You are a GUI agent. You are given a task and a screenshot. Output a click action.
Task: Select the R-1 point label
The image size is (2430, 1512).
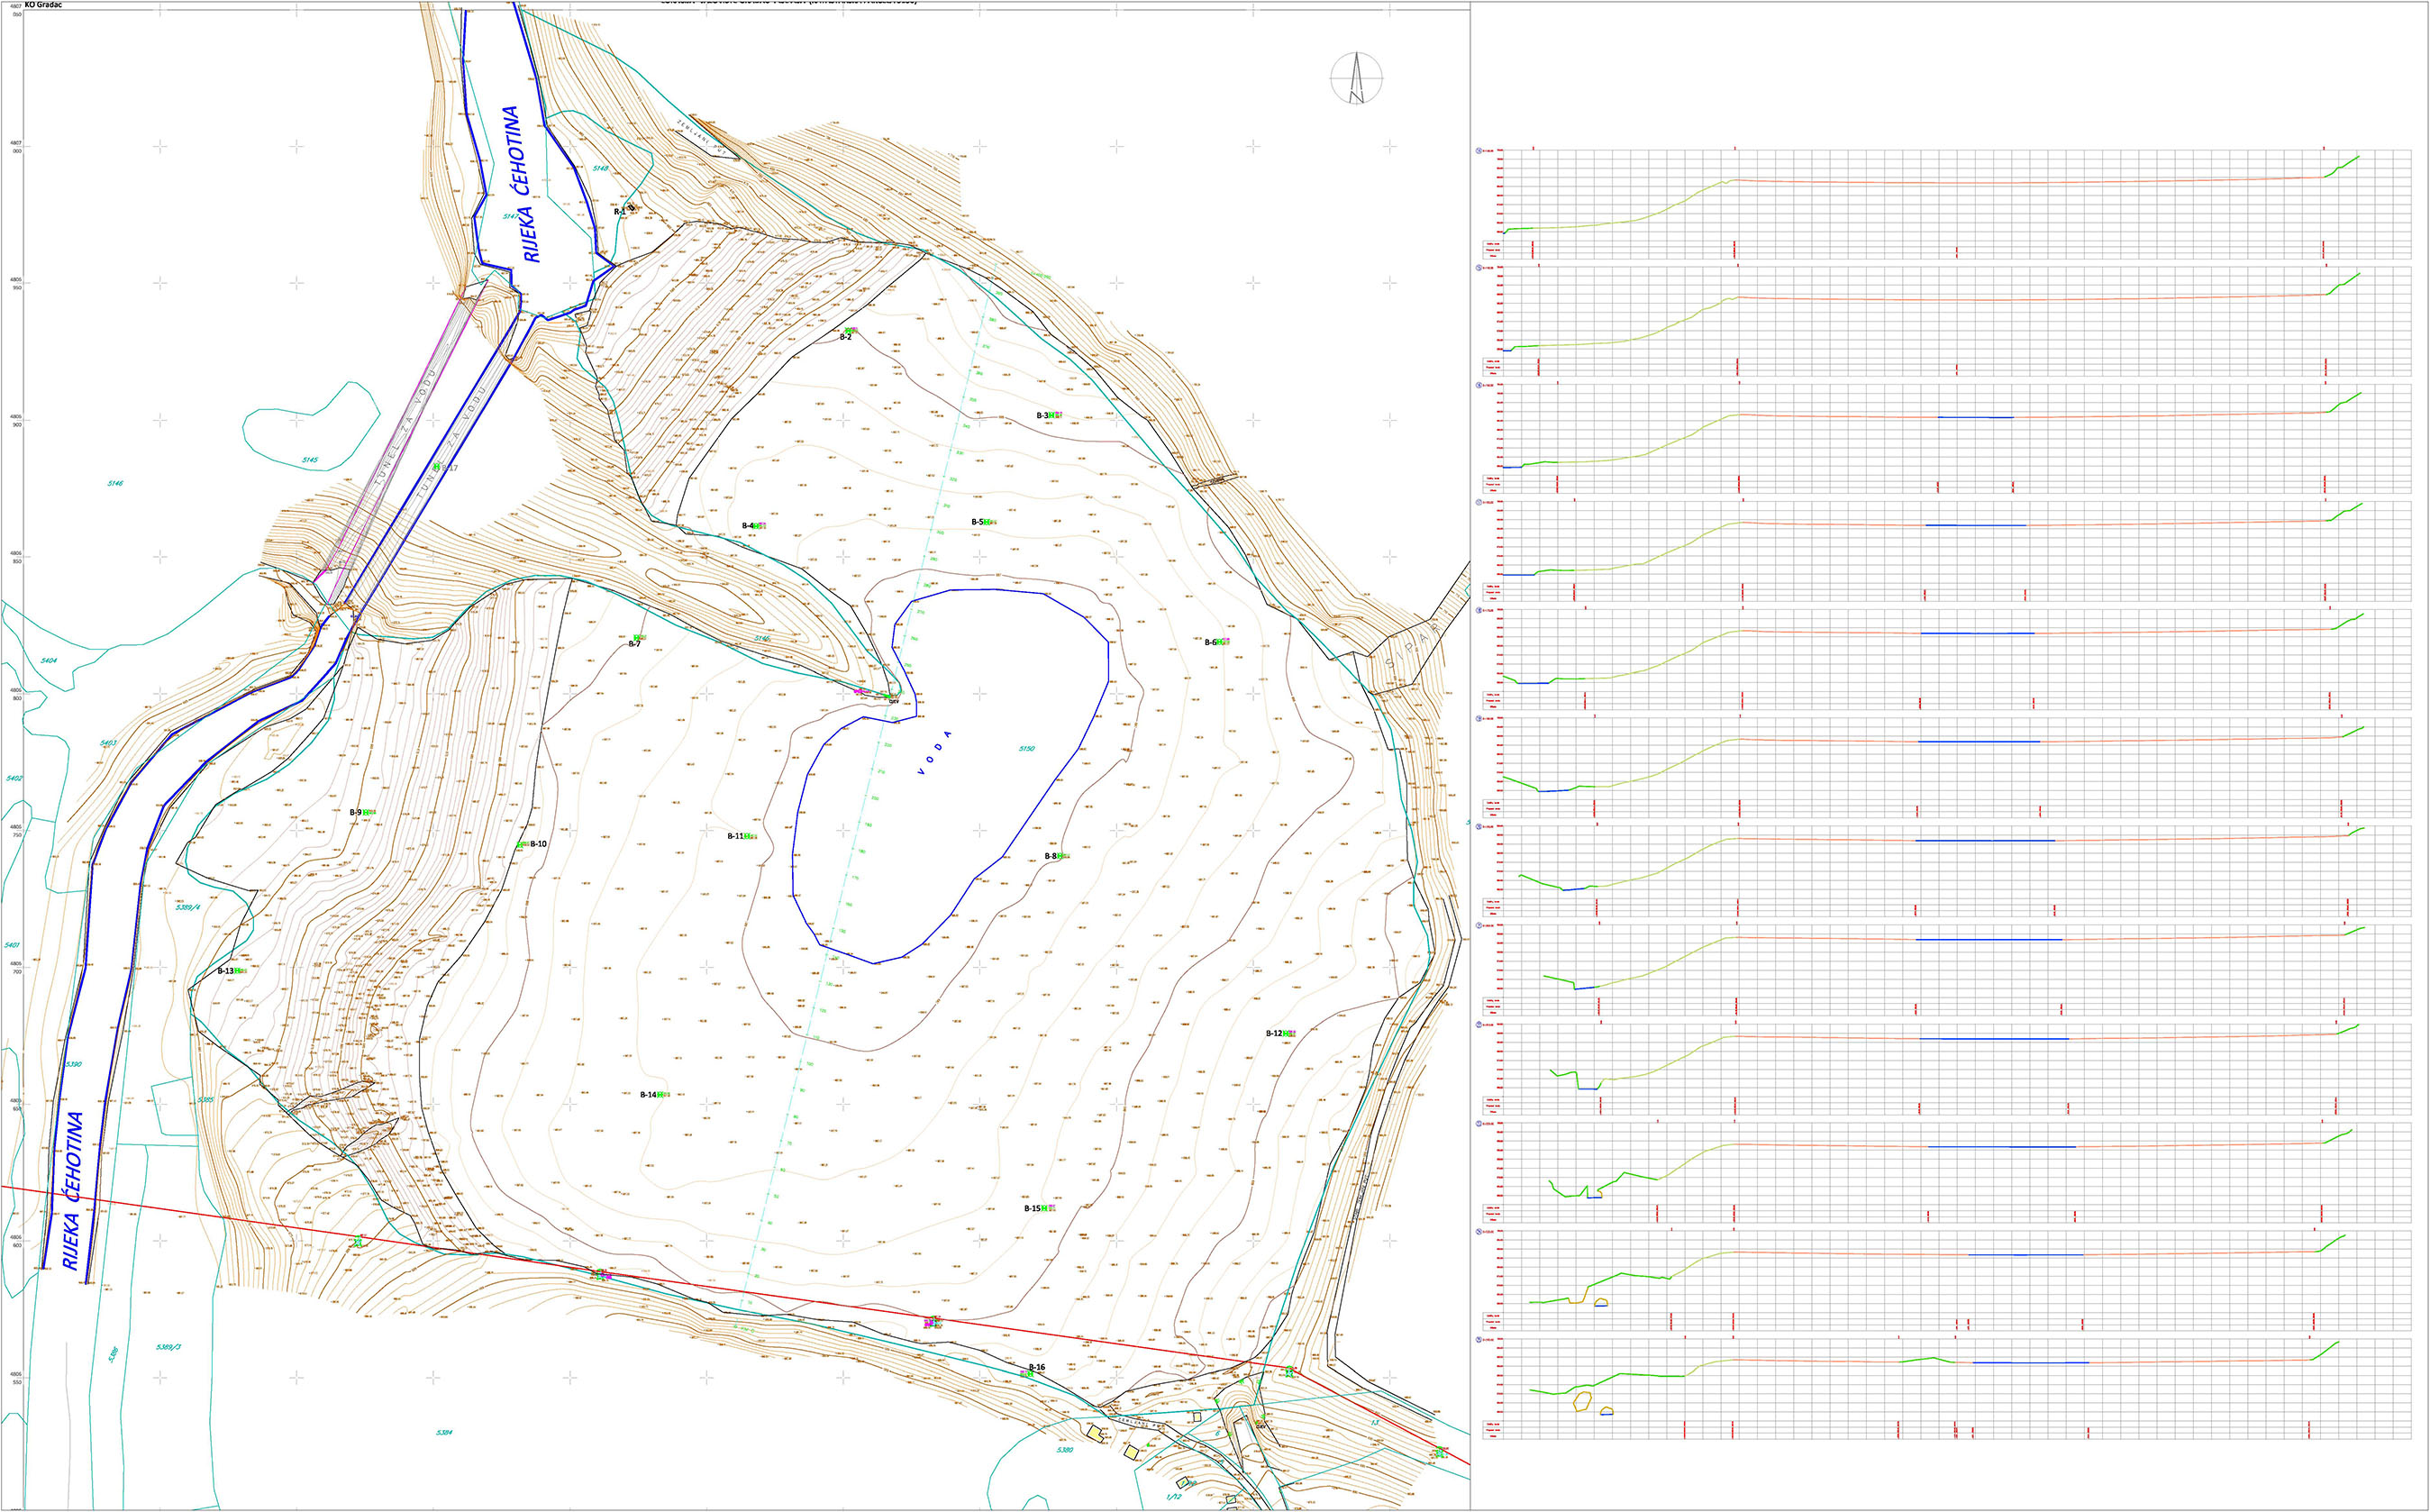619,212
